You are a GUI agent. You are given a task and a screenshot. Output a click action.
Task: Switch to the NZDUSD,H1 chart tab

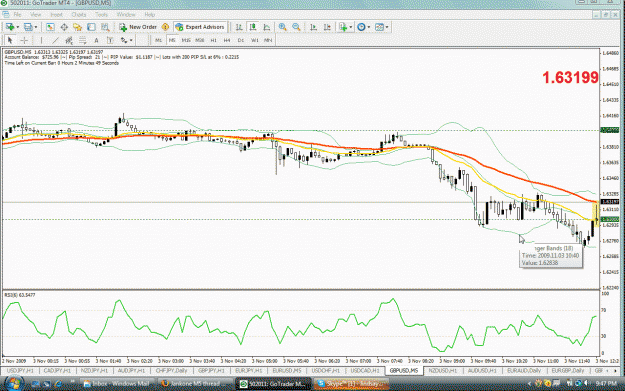click(x=442, y=371)
